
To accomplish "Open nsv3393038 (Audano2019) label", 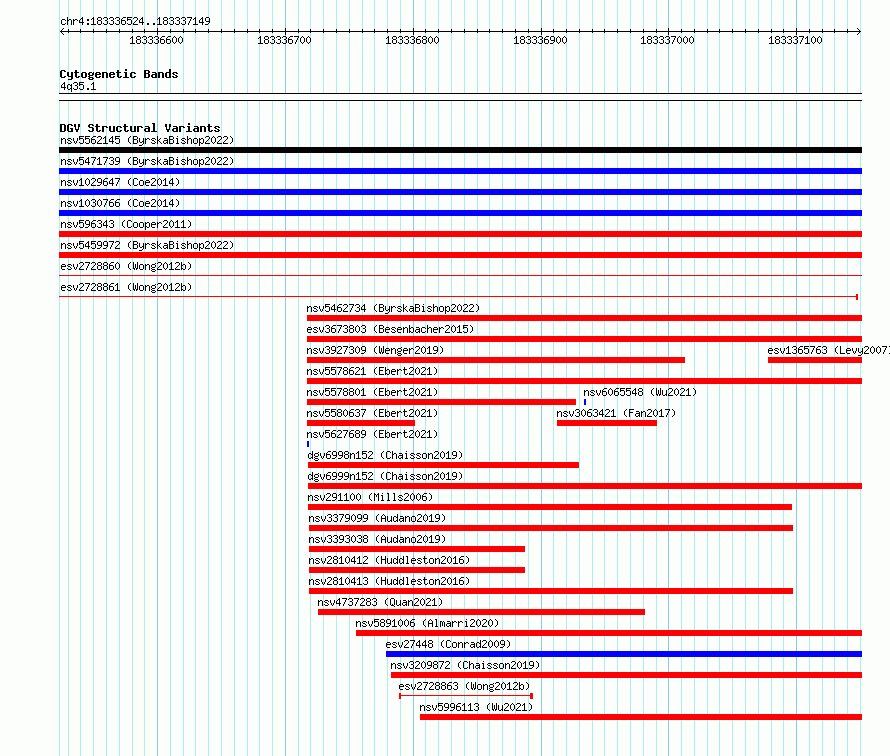I will point(377,539).
